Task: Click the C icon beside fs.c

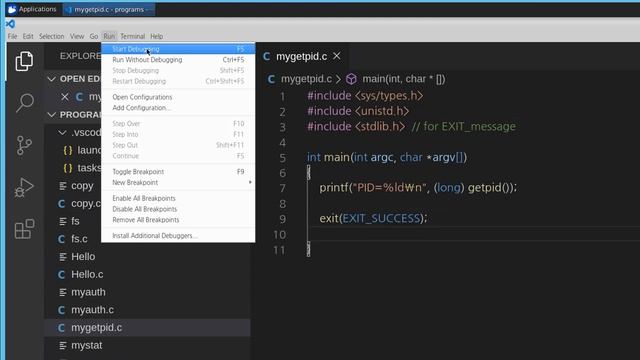Action: coord(61,239)
